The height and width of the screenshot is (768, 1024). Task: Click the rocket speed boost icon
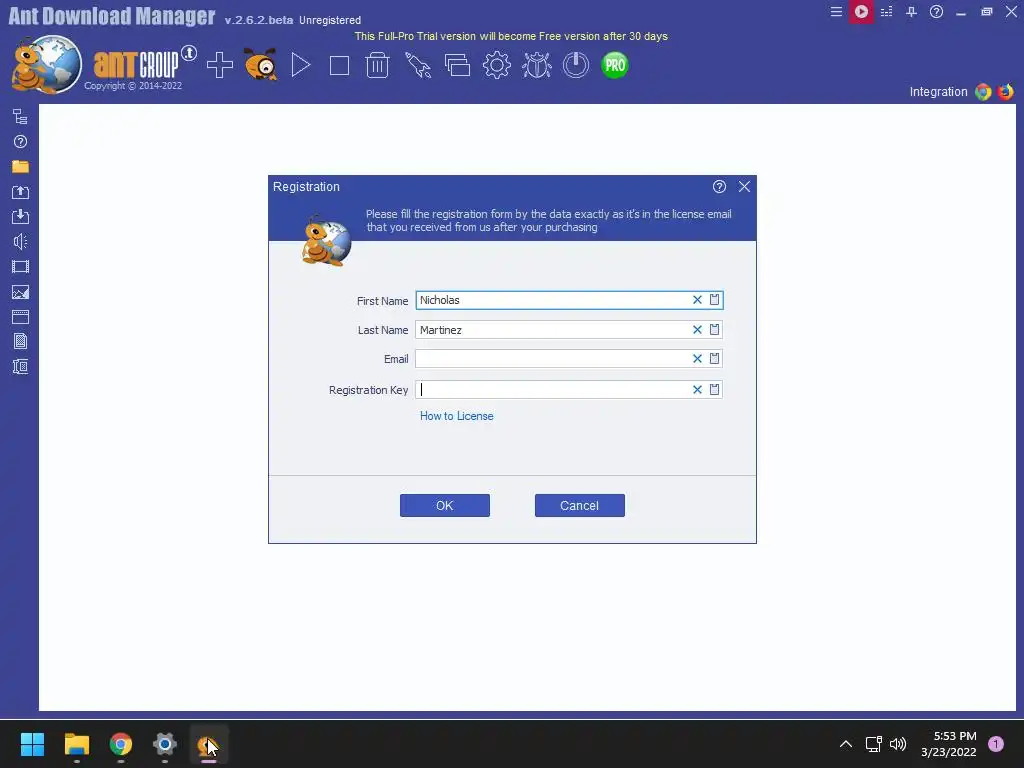(418, 65)
